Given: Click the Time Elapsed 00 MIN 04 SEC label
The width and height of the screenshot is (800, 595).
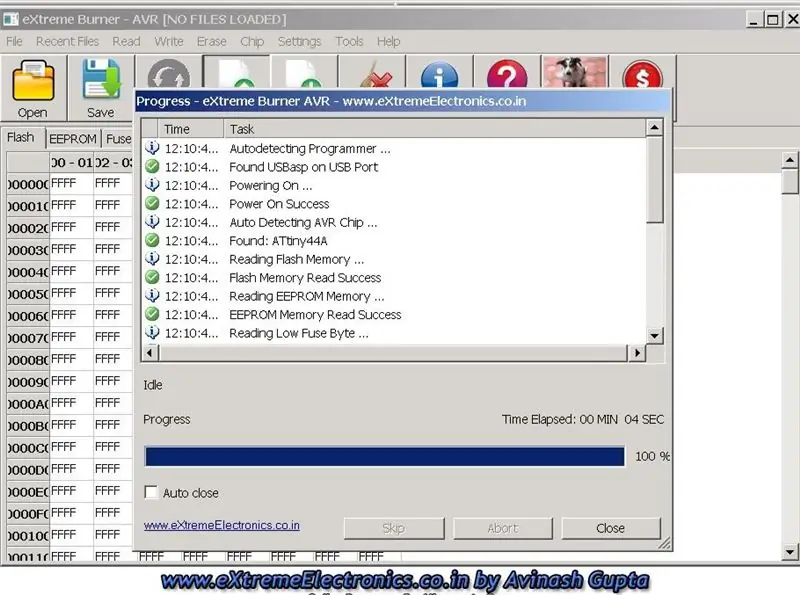Looking at the screenshot, I should 583,419.
